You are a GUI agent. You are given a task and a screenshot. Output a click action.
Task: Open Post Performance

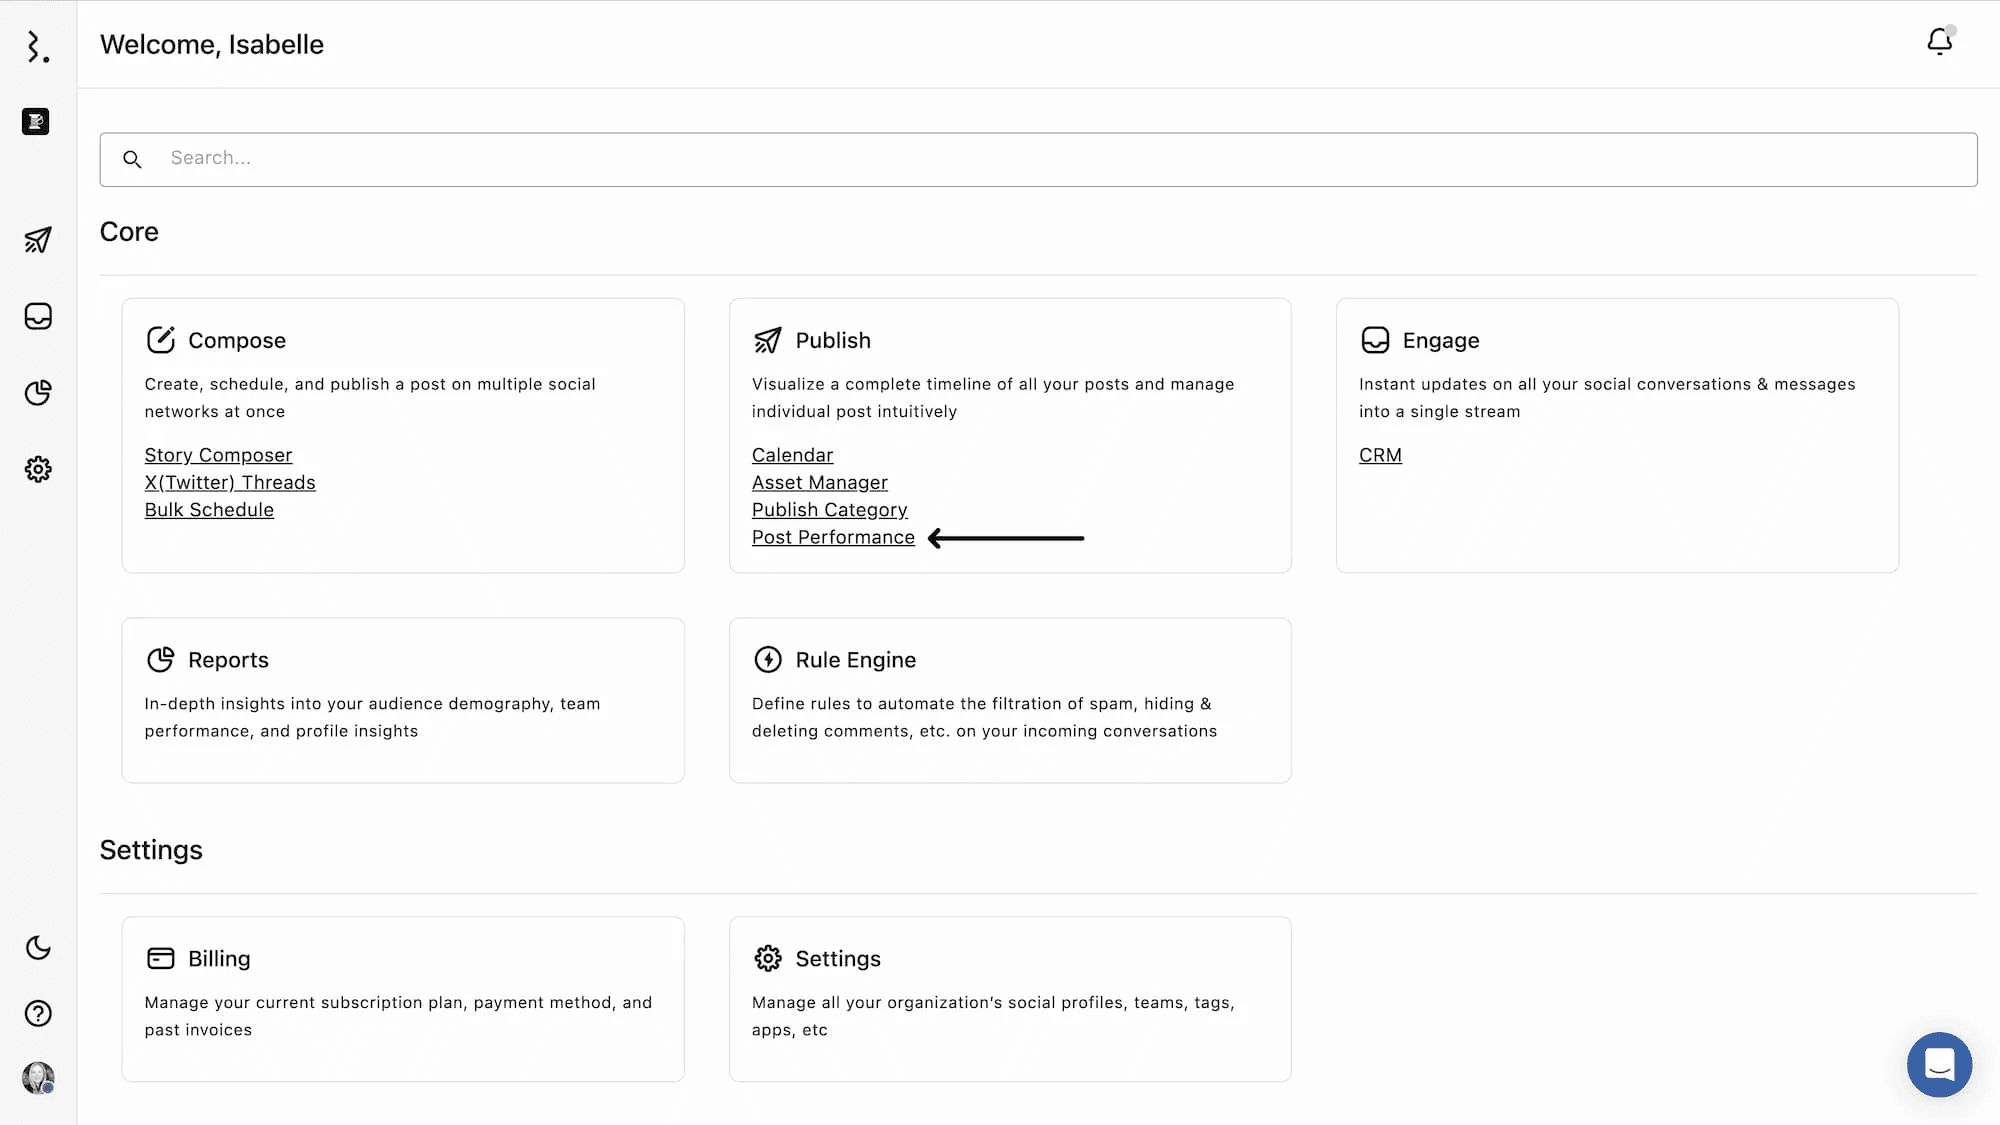[x=833, y=537]
